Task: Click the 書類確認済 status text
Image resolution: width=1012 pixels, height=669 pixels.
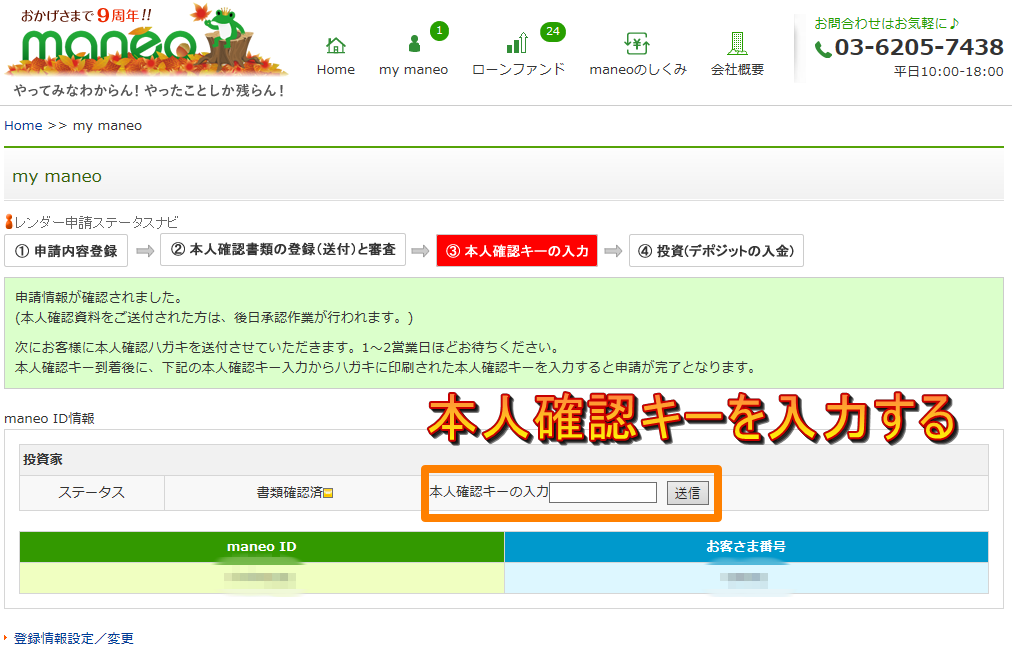Action: click(x=290, y=492)
